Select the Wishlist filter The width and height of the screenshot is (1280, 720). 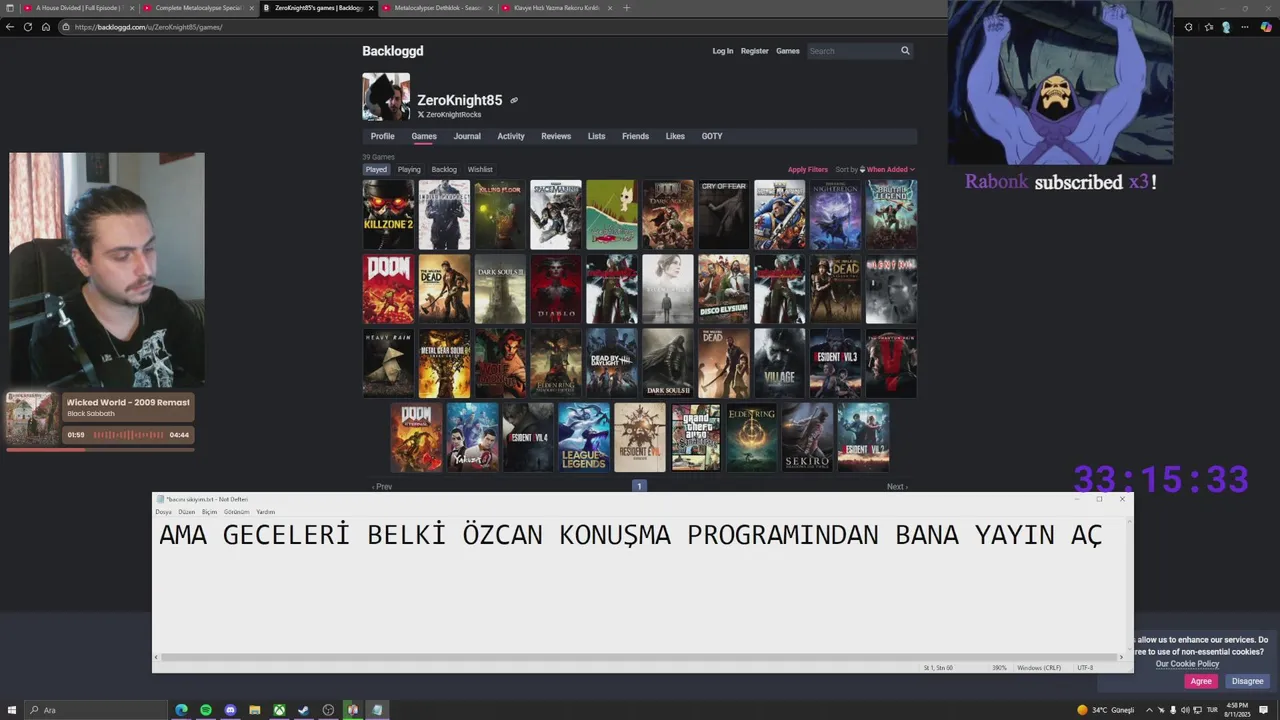[480, 169]
